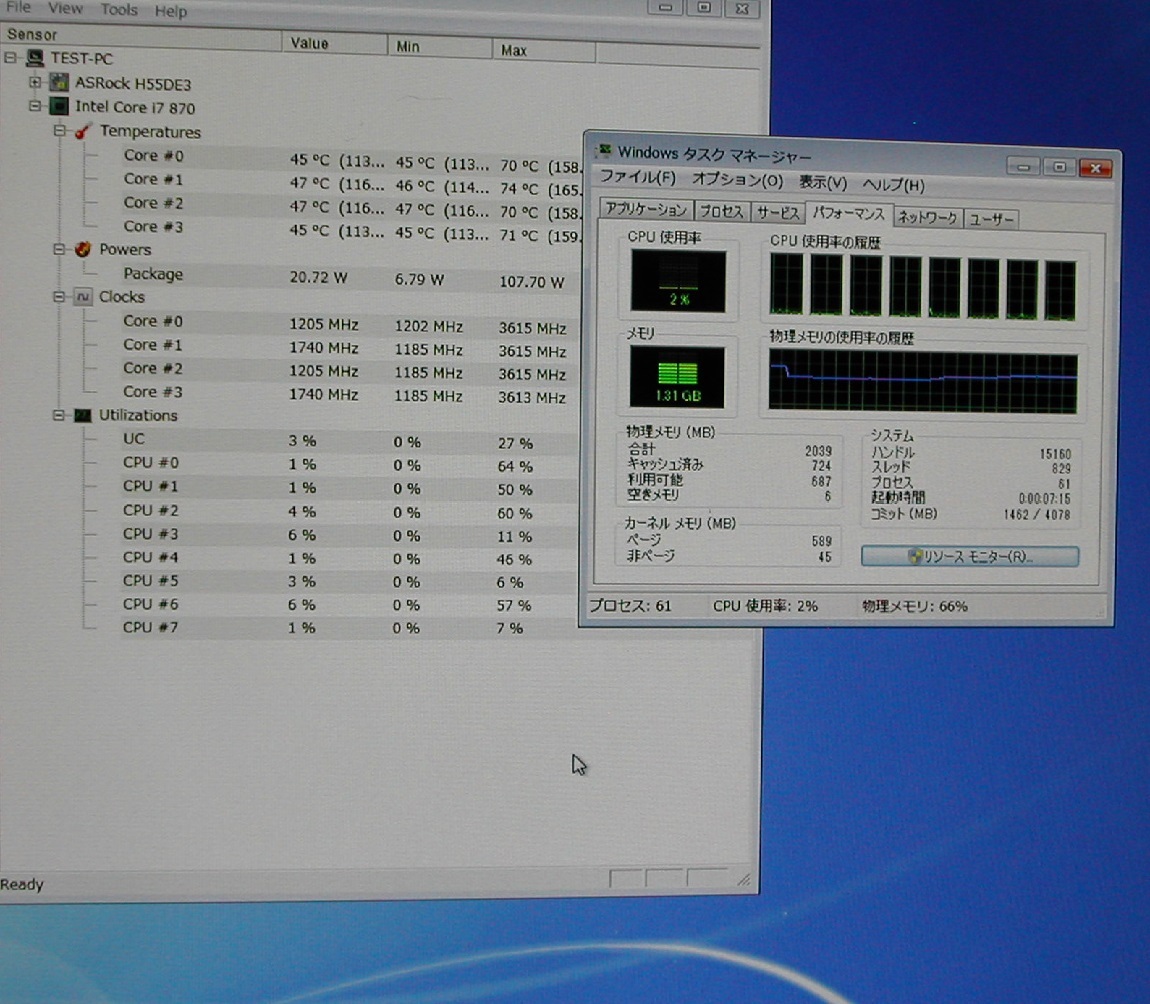
Task: Click the ASRock H55DE3 motherboard icon
Action: 59,82
